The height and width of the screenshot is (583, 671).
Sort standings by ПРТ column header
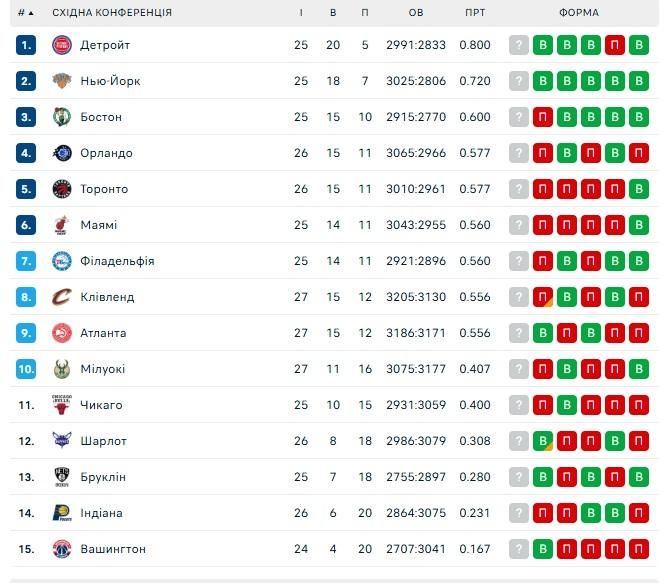tap(476, 13)
